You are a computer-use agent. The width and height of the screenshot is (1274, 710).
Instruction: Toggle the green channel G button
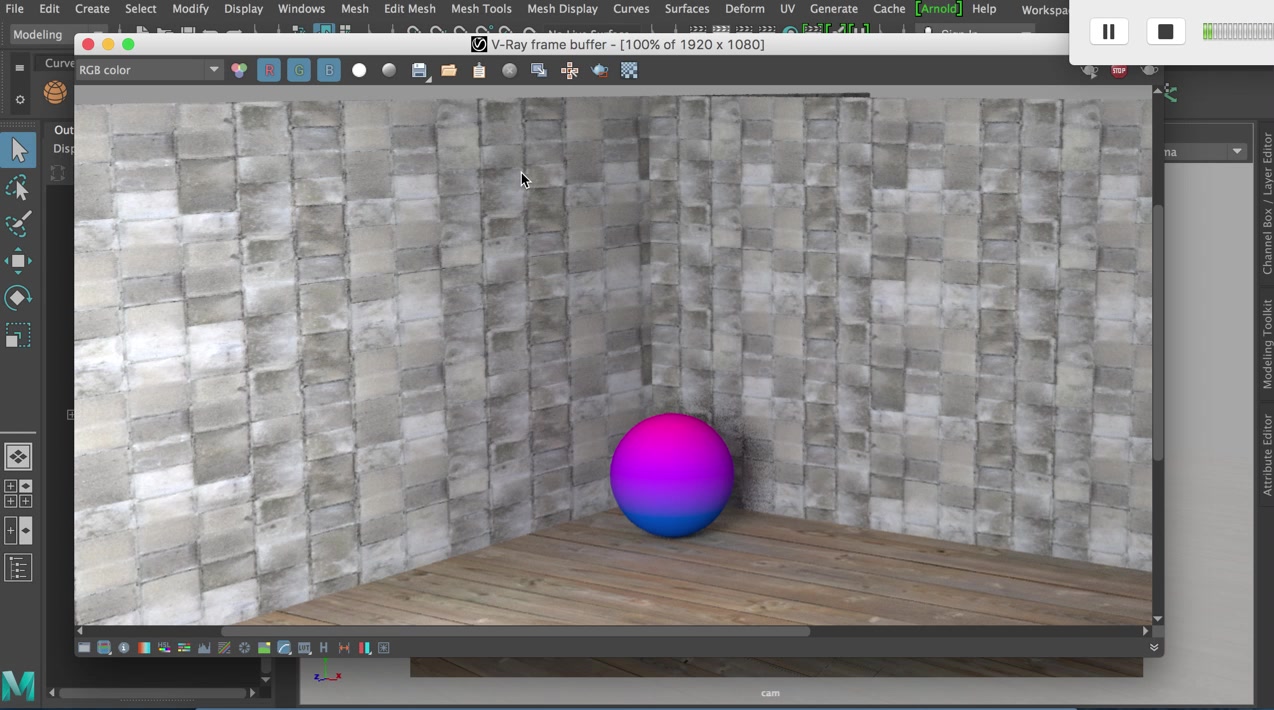pyautogui.click(x=299, y=70)
